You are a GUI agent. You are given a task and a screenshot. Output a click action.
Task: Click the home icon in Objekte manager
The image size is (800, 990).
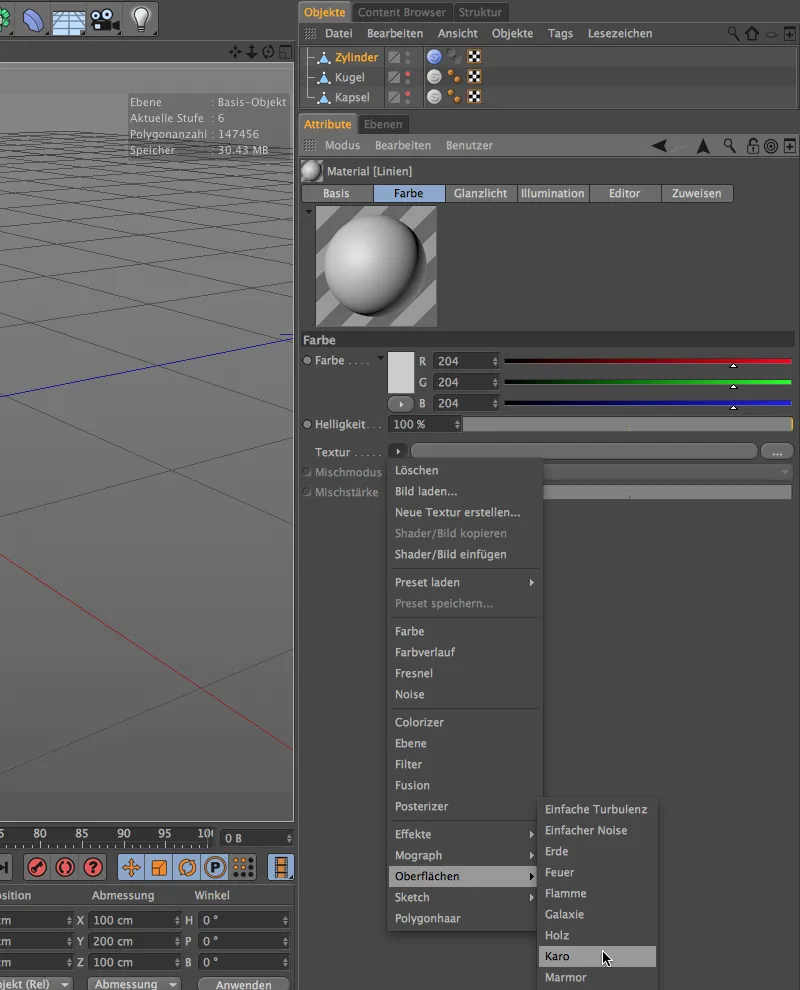(751, 33)
